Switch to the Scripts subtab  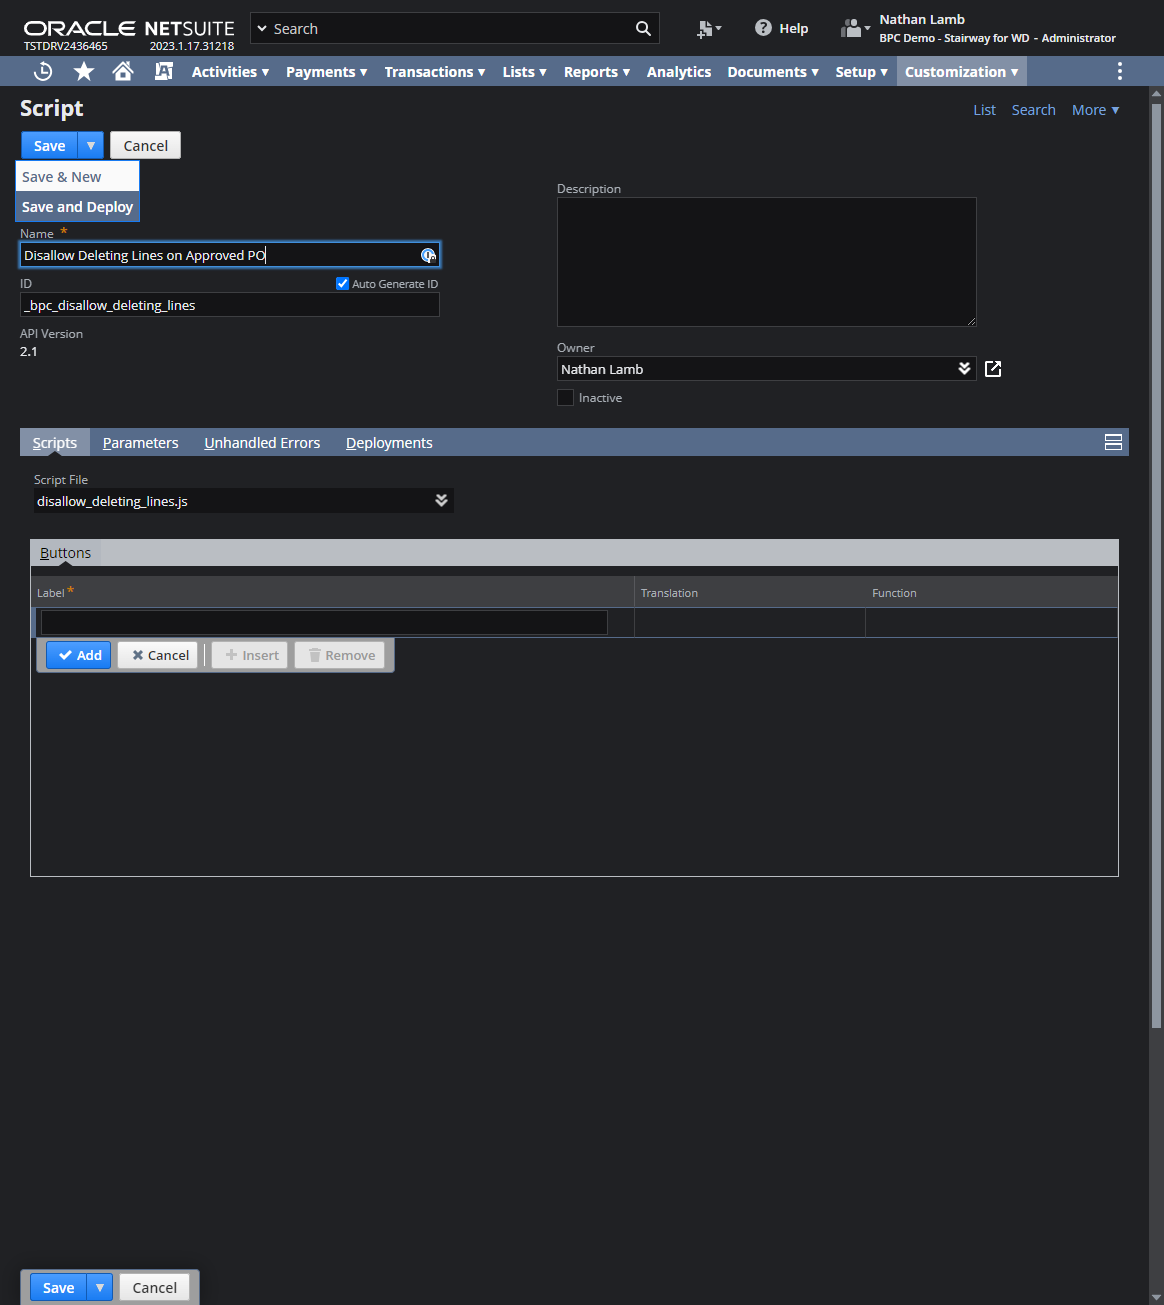click(x=55, y=442)
